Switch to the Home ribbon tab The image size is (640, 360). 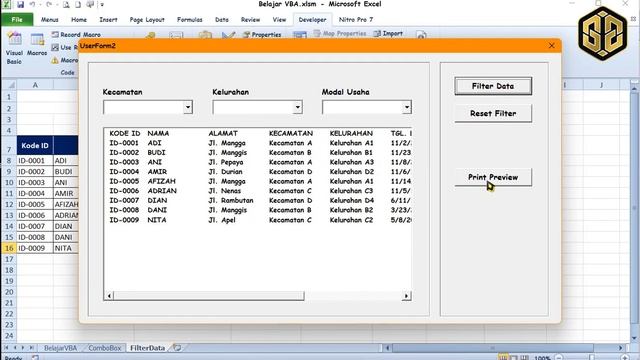coord(79,20)
